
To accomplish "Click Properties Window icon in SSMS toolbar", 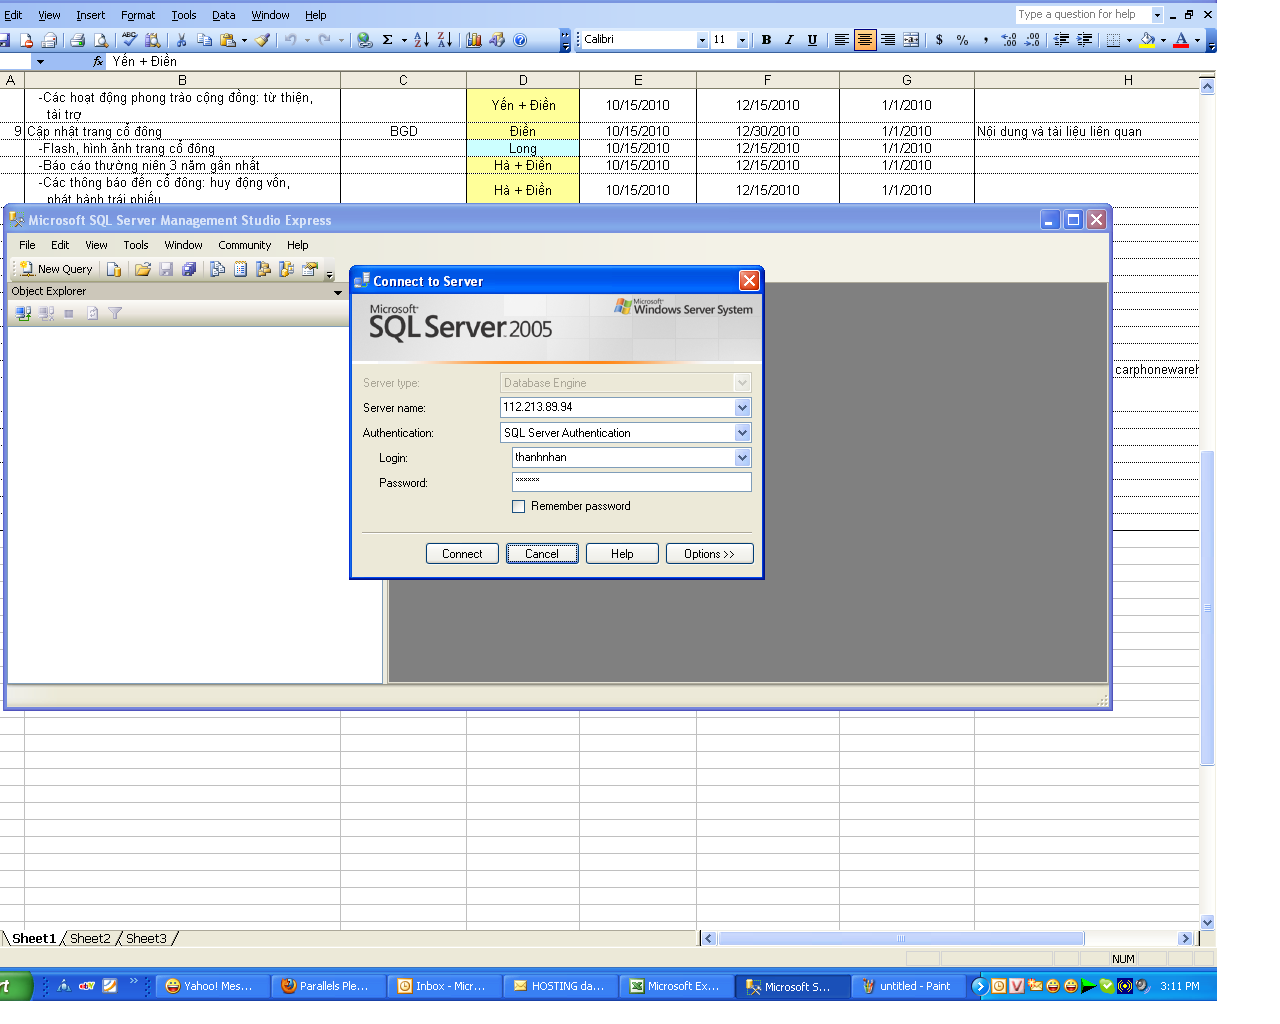I will pos(310,269).
